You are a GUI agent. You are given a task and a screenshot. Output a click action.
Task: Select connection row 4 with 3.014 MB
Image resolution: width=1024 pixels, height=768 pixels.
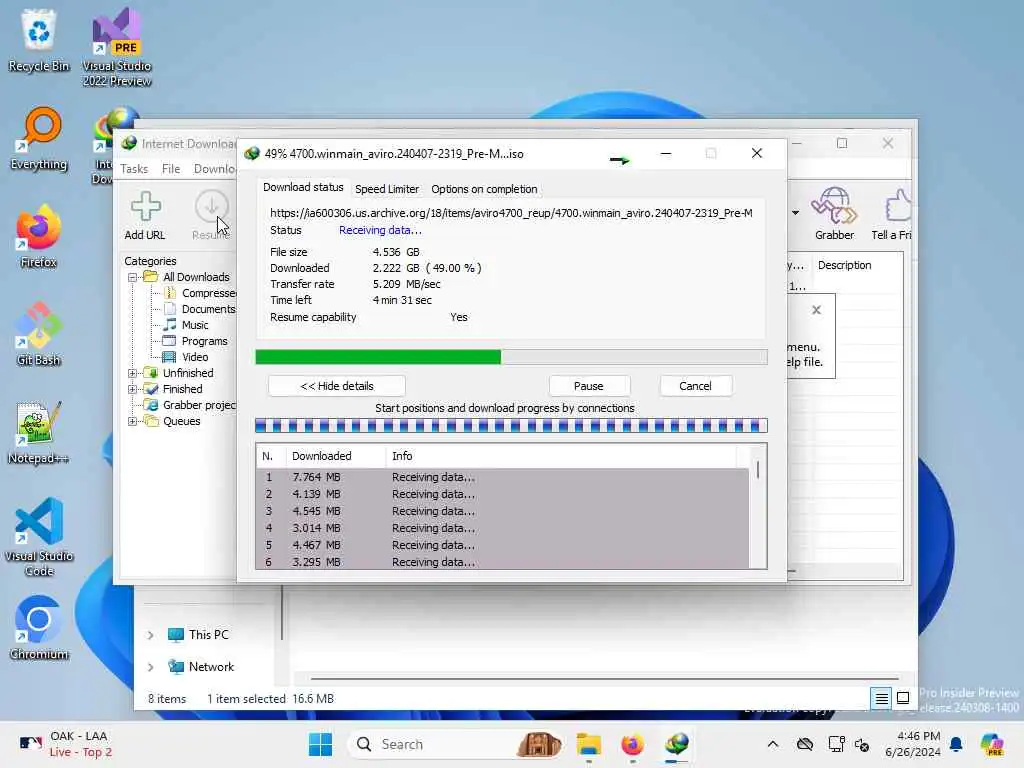pos(502,528)
